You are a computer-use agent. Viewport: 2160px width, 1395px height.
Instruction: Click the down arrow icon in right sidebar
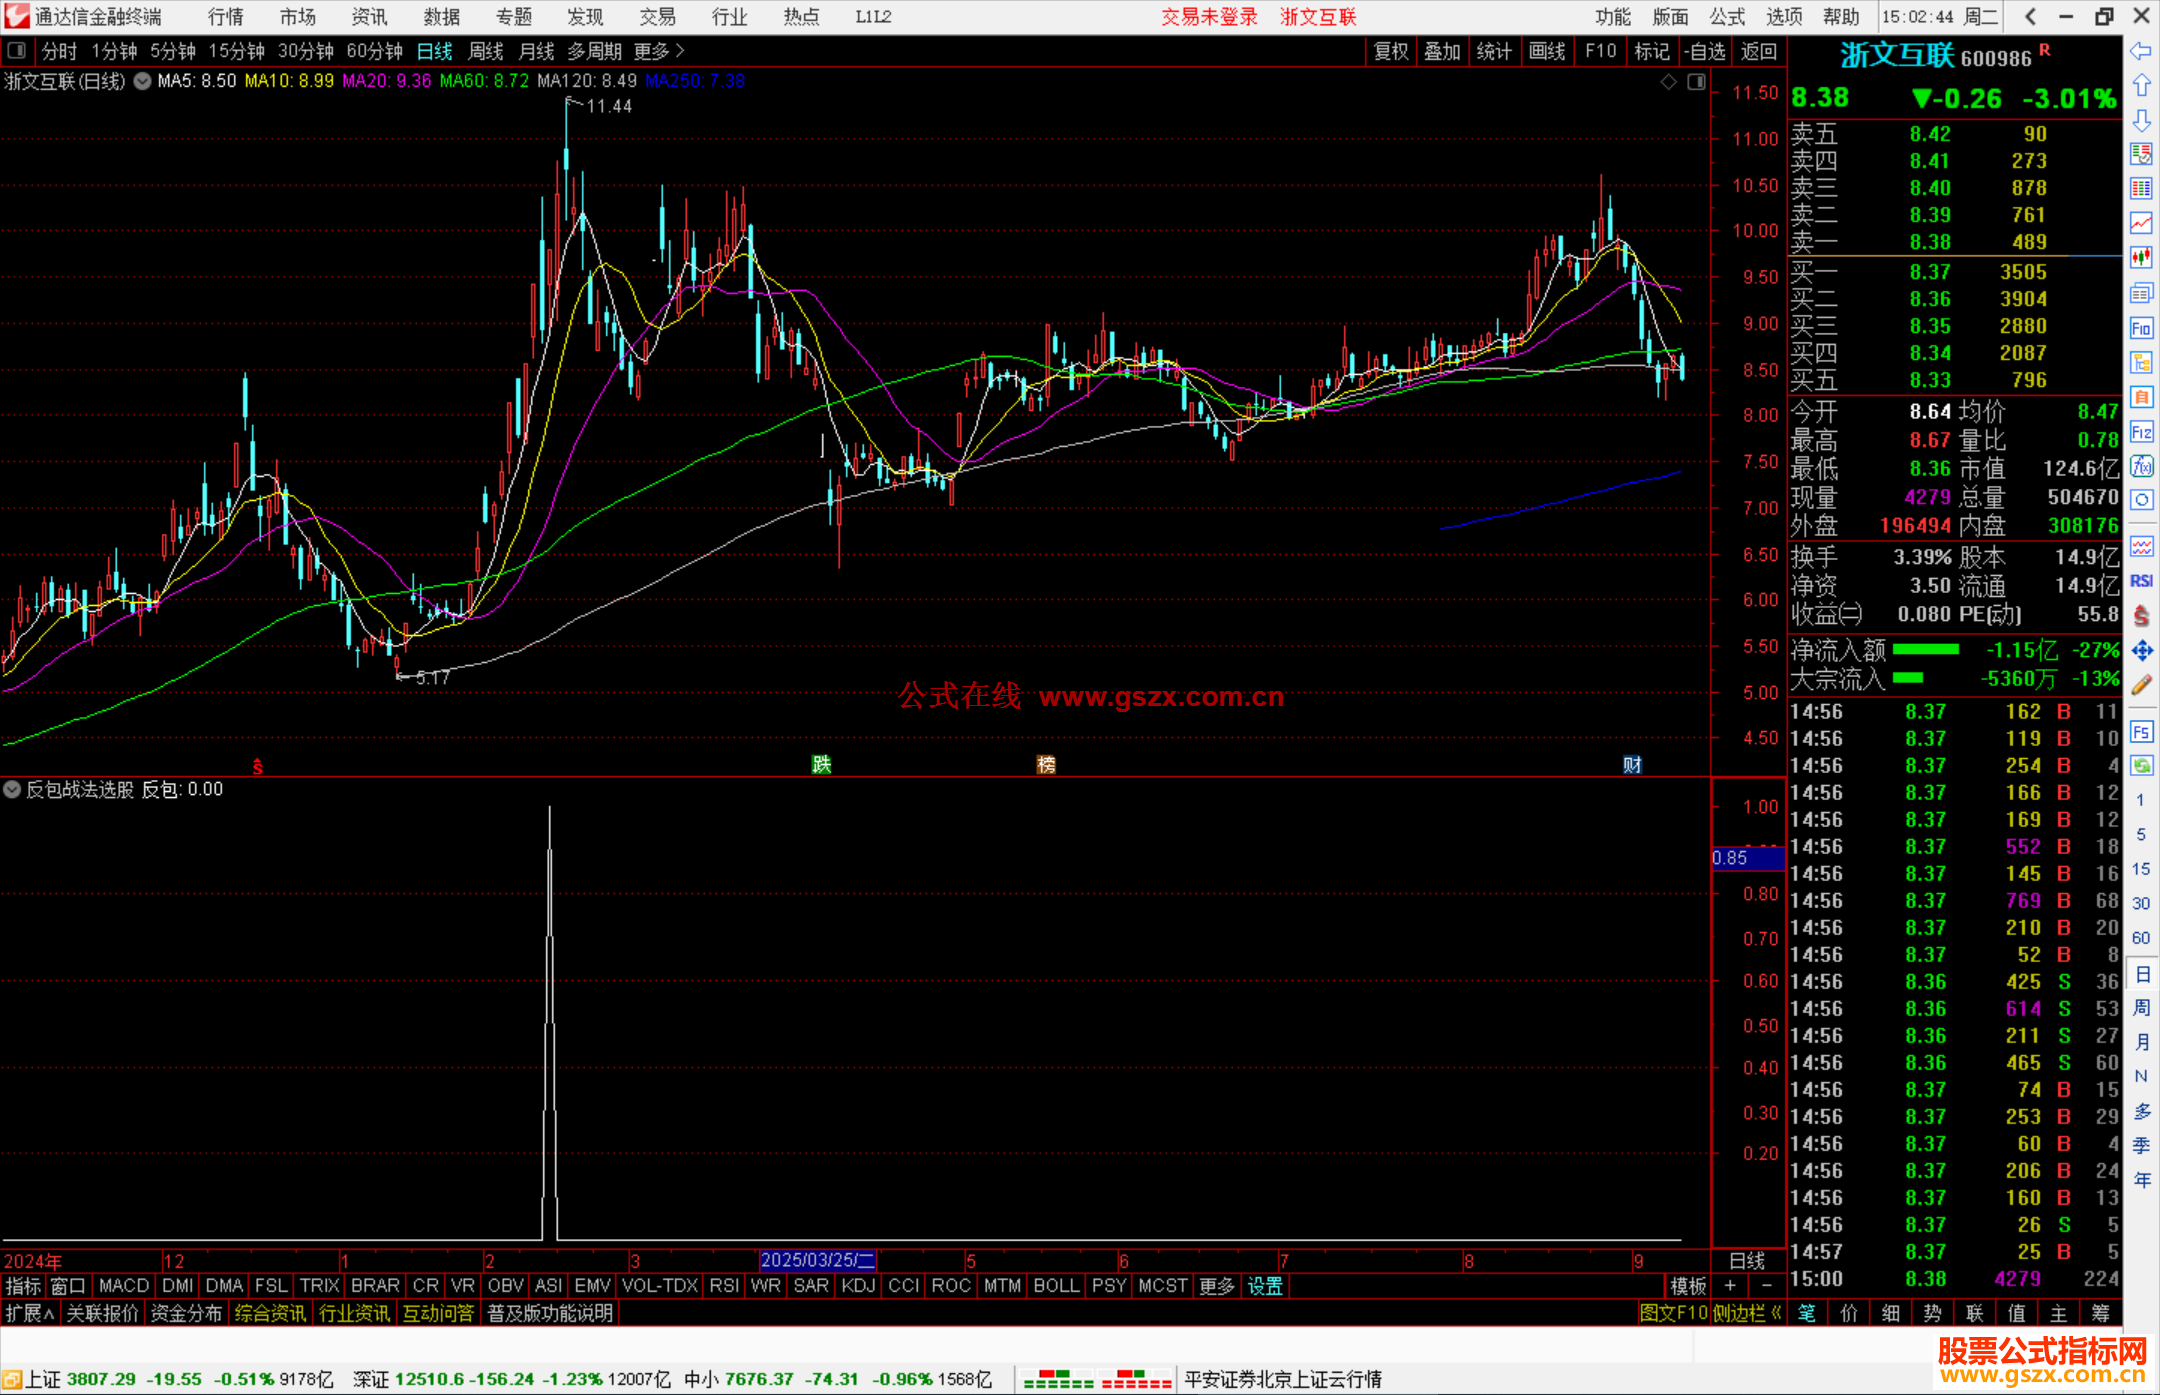tap(2141, 120)
